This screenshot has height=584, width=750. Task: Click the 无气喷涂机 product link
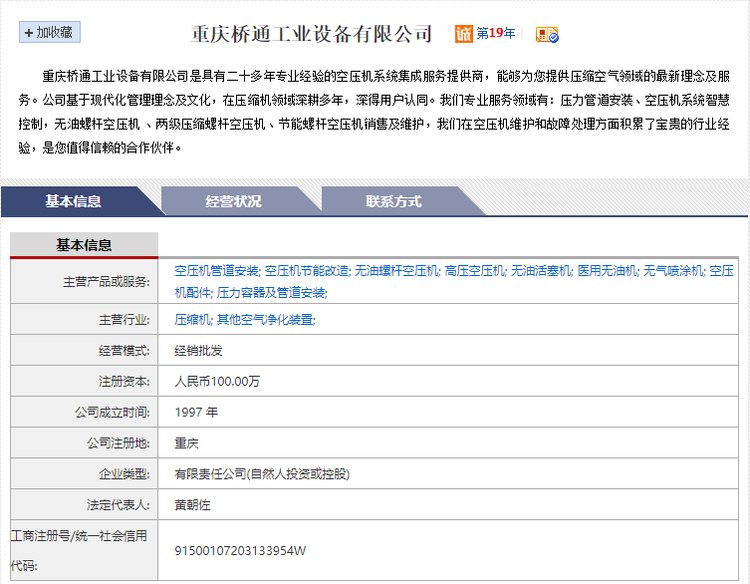tap(674, 271)
